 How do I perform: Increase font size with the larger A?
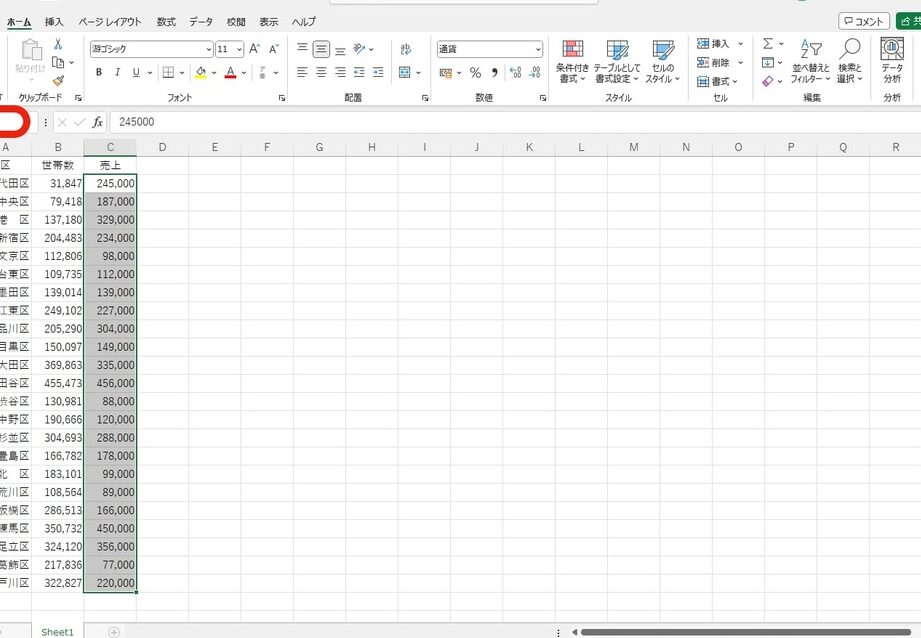click(x=254, y=49)
